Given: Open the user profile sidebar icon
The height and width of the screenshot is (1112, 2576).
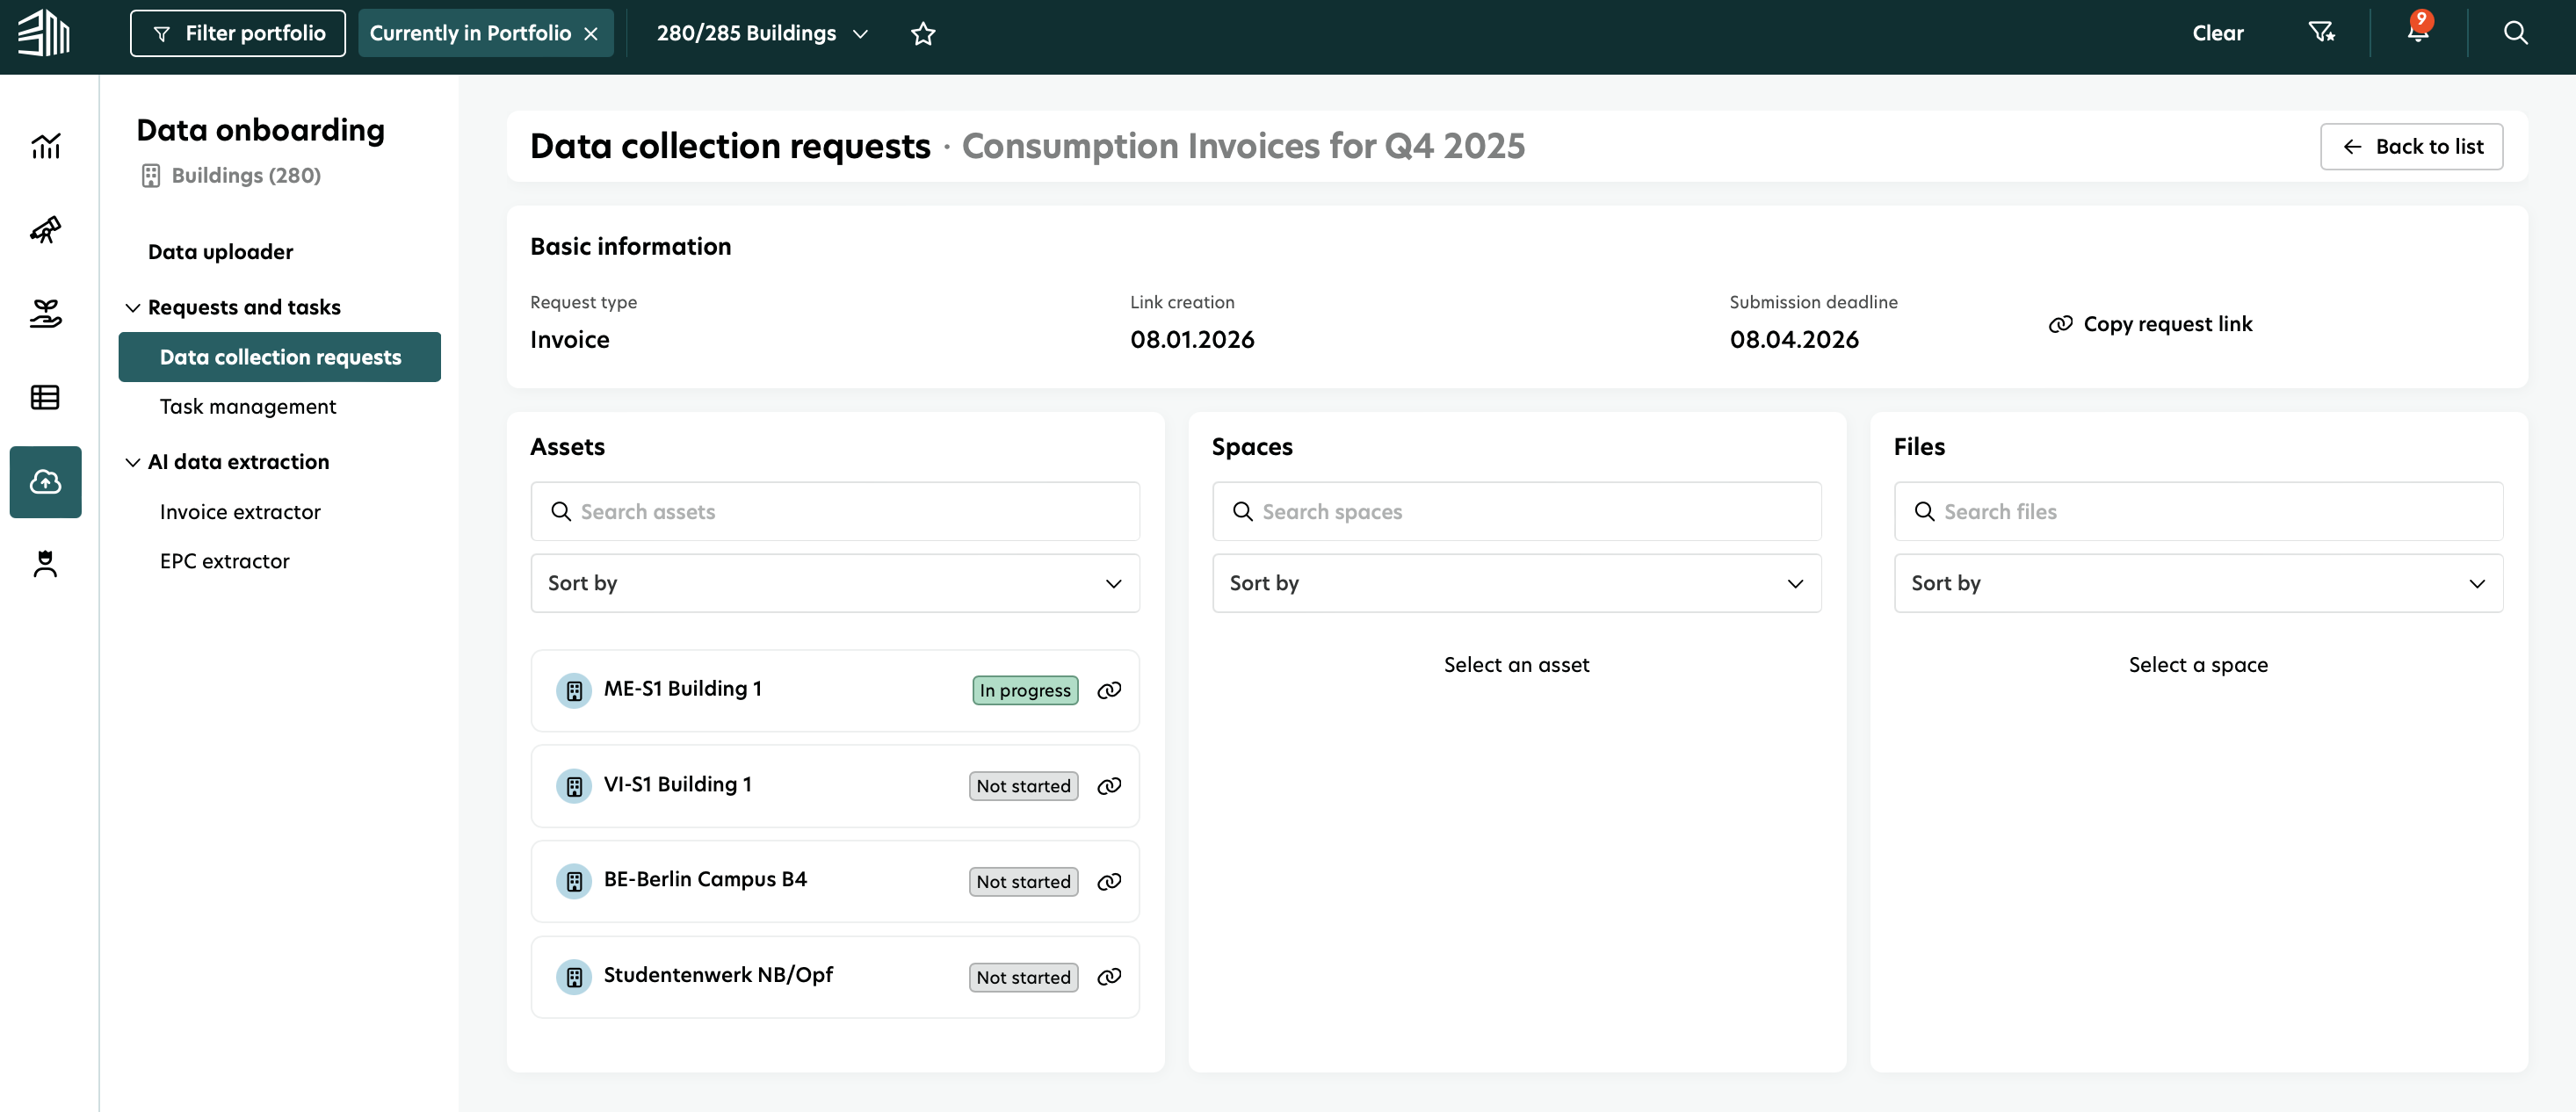Looking at the screenshot, I should coord(45,564).
